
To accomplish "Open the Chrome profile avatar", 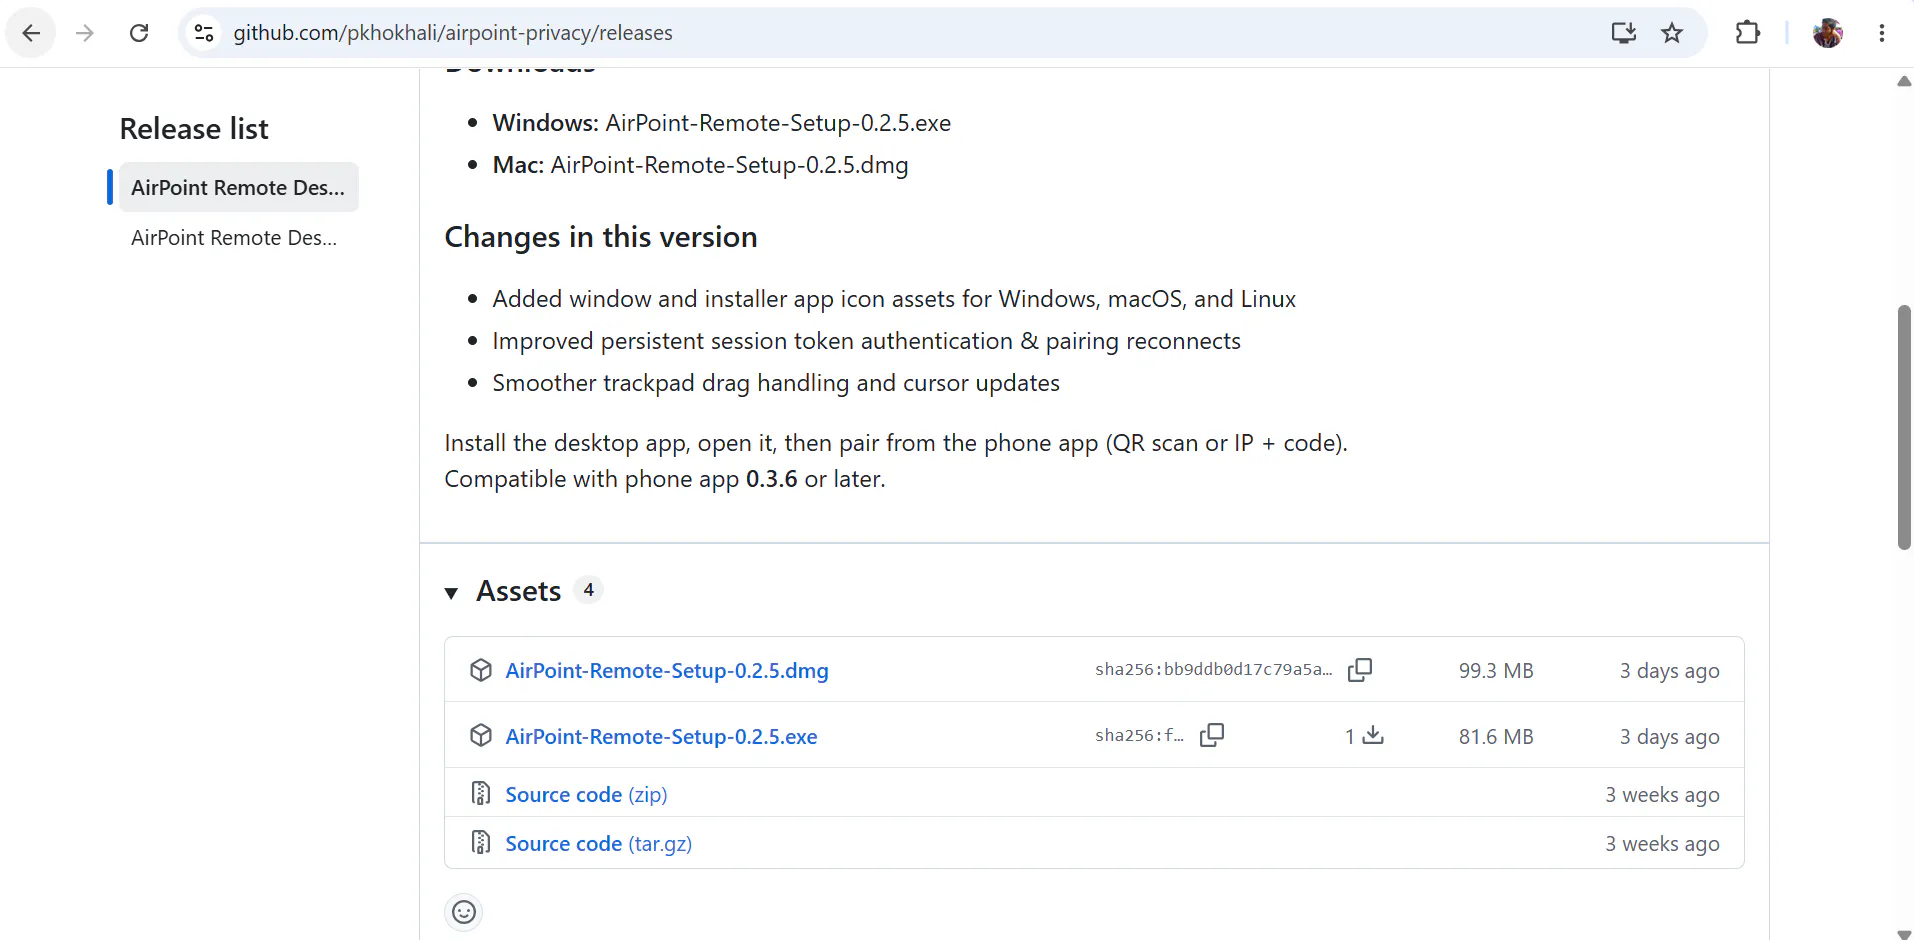I will pyautogui.click(x=1828, y=33).
